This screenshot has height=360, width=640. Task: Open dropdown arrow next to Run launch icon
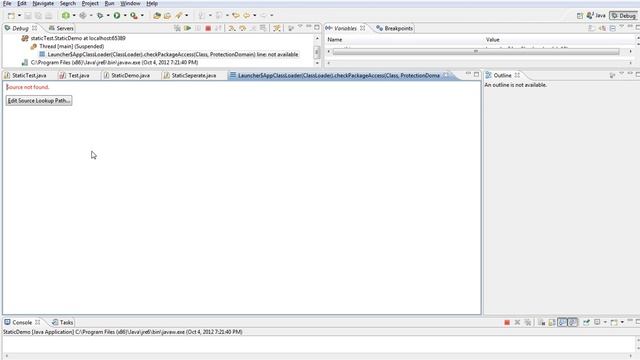125,16
